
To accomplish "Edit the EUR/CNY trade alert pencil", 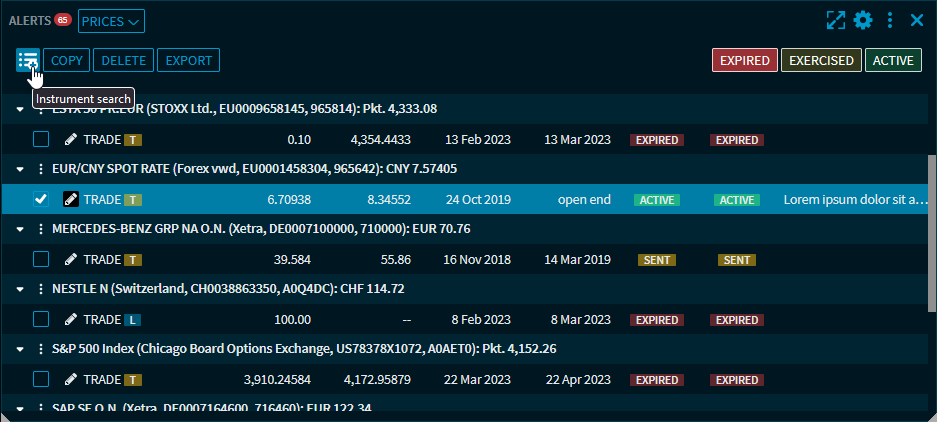I will coord(71,199).
